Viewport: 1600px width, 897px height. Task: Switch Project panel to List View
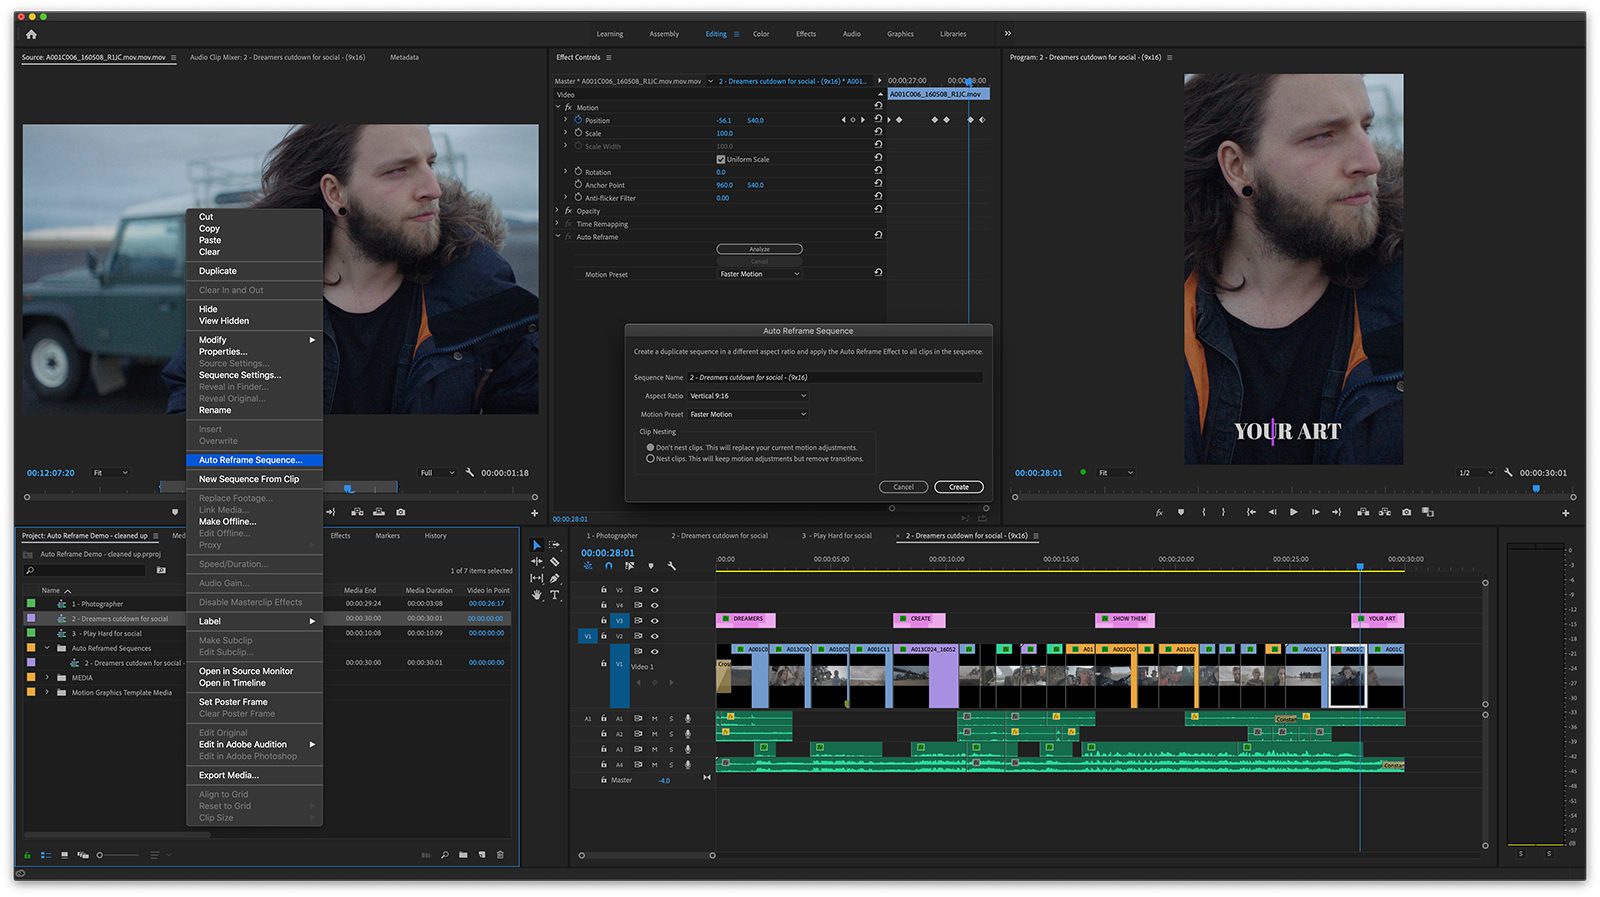coord(46,855)
